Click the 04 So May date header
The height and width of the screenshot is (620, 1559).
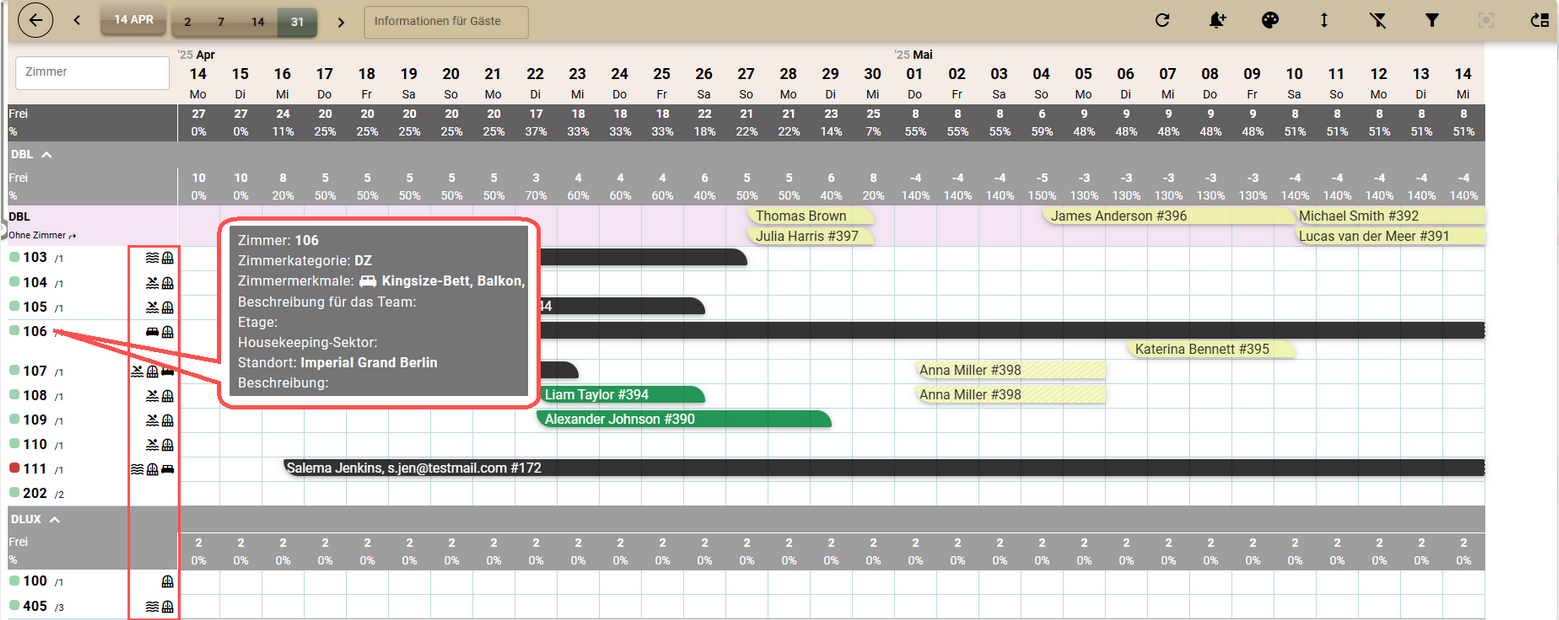tap(1041, 81)
